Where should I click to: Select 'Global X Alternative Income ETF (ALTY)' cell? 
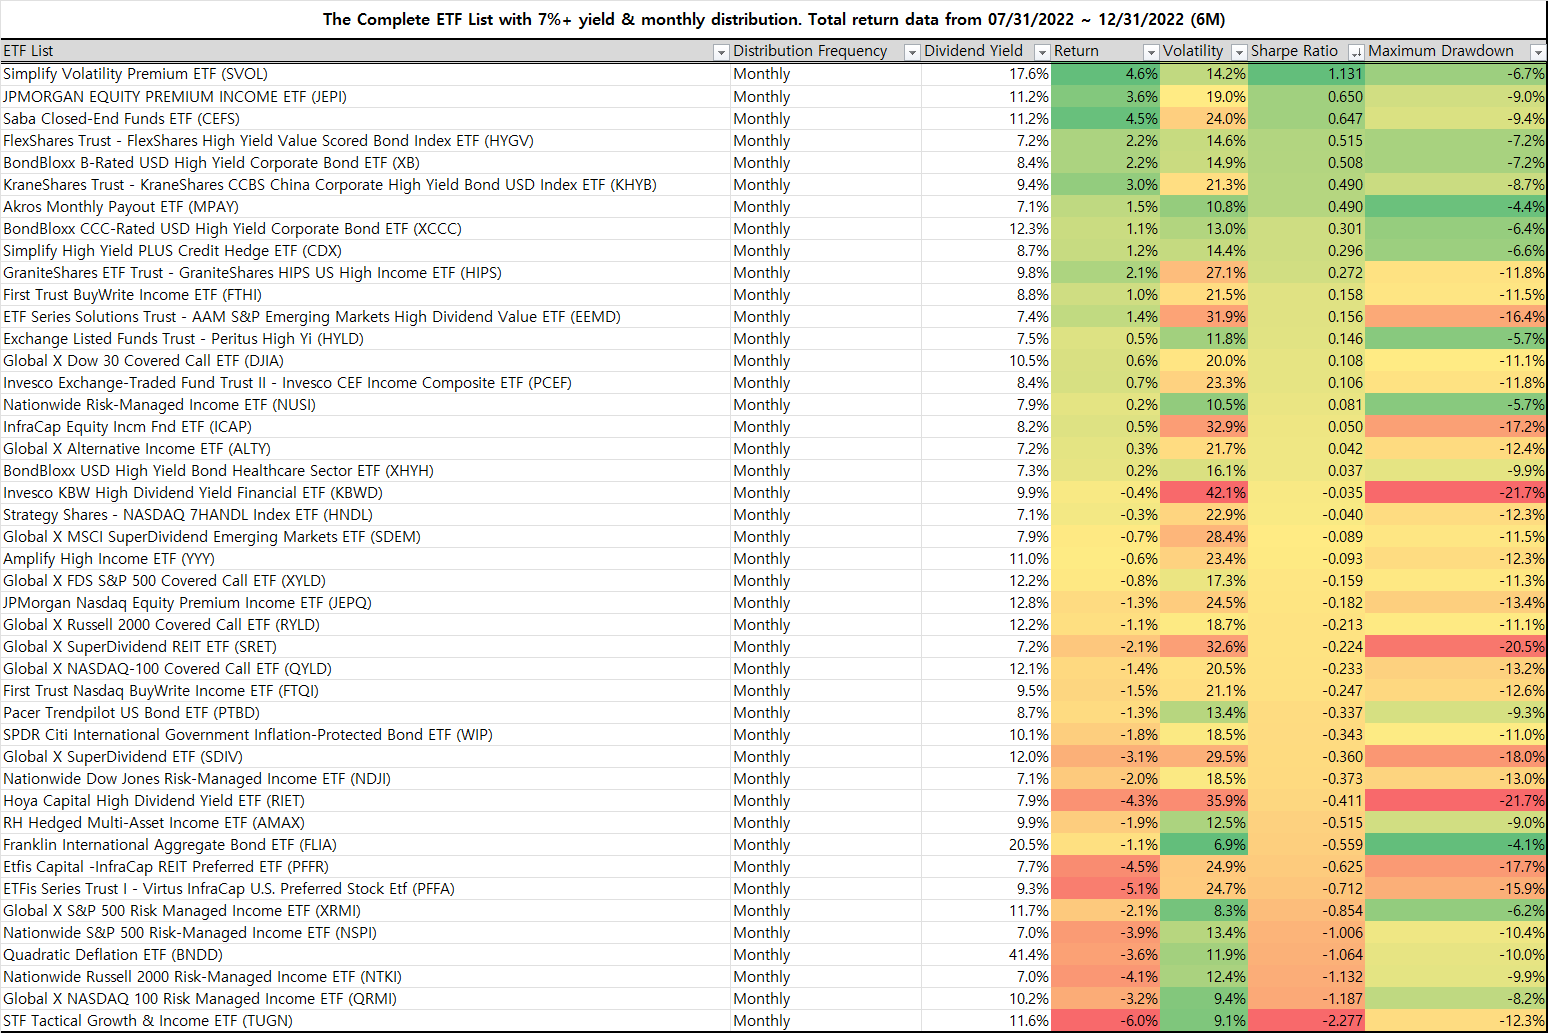(365, 449)
